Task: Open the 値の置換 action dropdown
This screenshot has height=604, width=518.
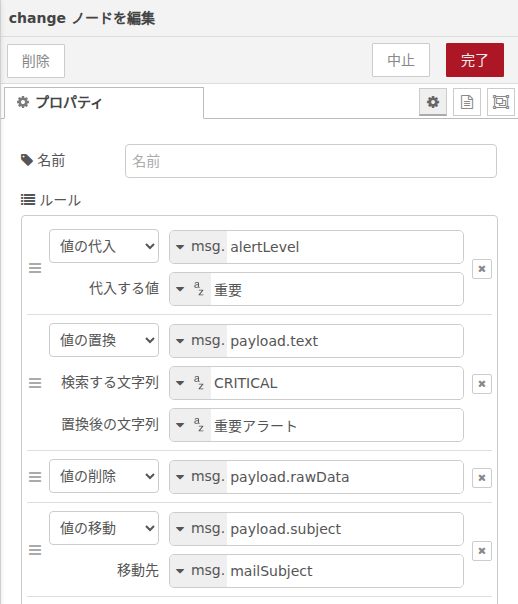Action: point(104,340)
